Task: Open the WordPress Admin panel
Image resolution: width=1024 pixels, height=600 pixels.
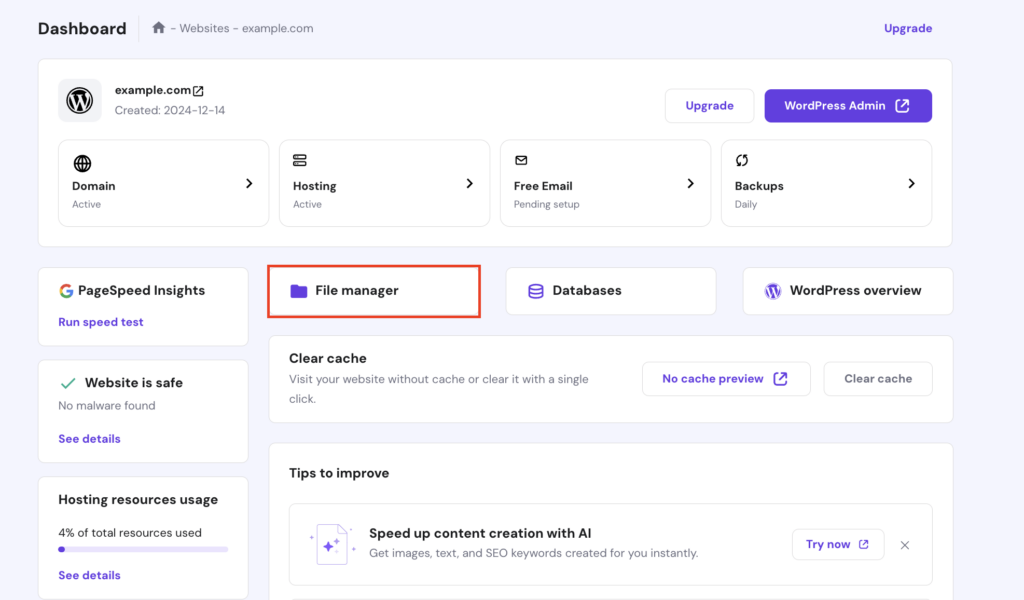Action: pyautogui.click(x=848, y=105)
